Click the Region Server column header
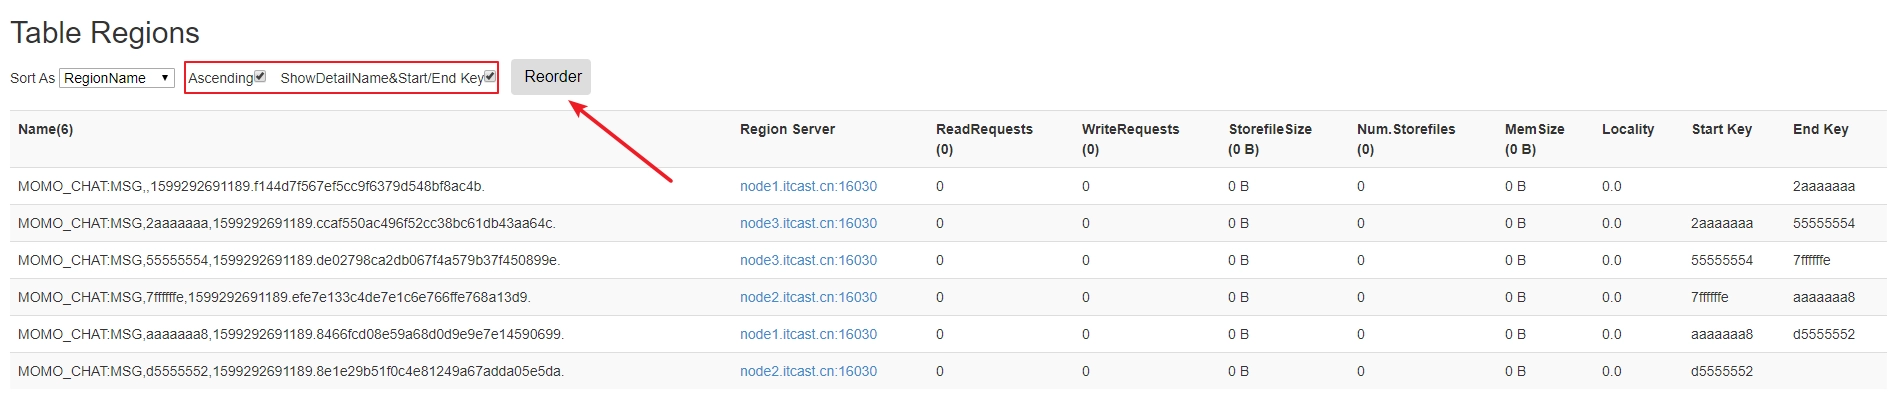1897x397 pixels. pos(787,129)
